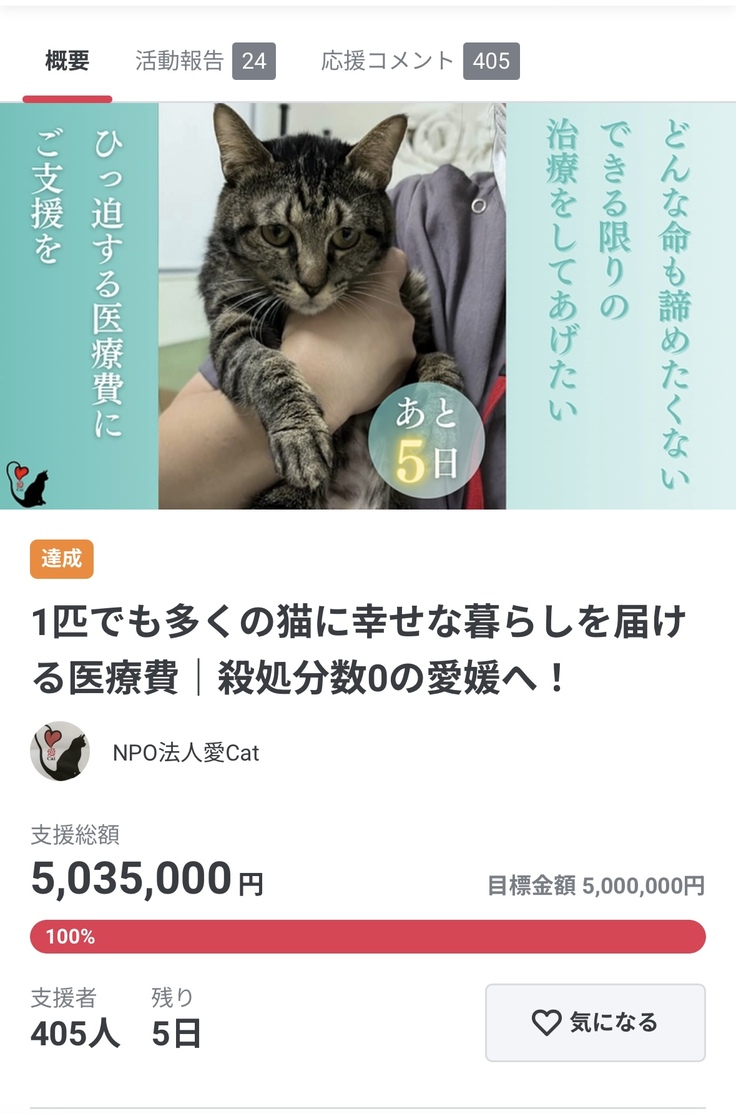This screenshot has width=736, height=1114.
Task: Click the どんな命も諦めたくない banner text
Action: click(x=674, y=303)
